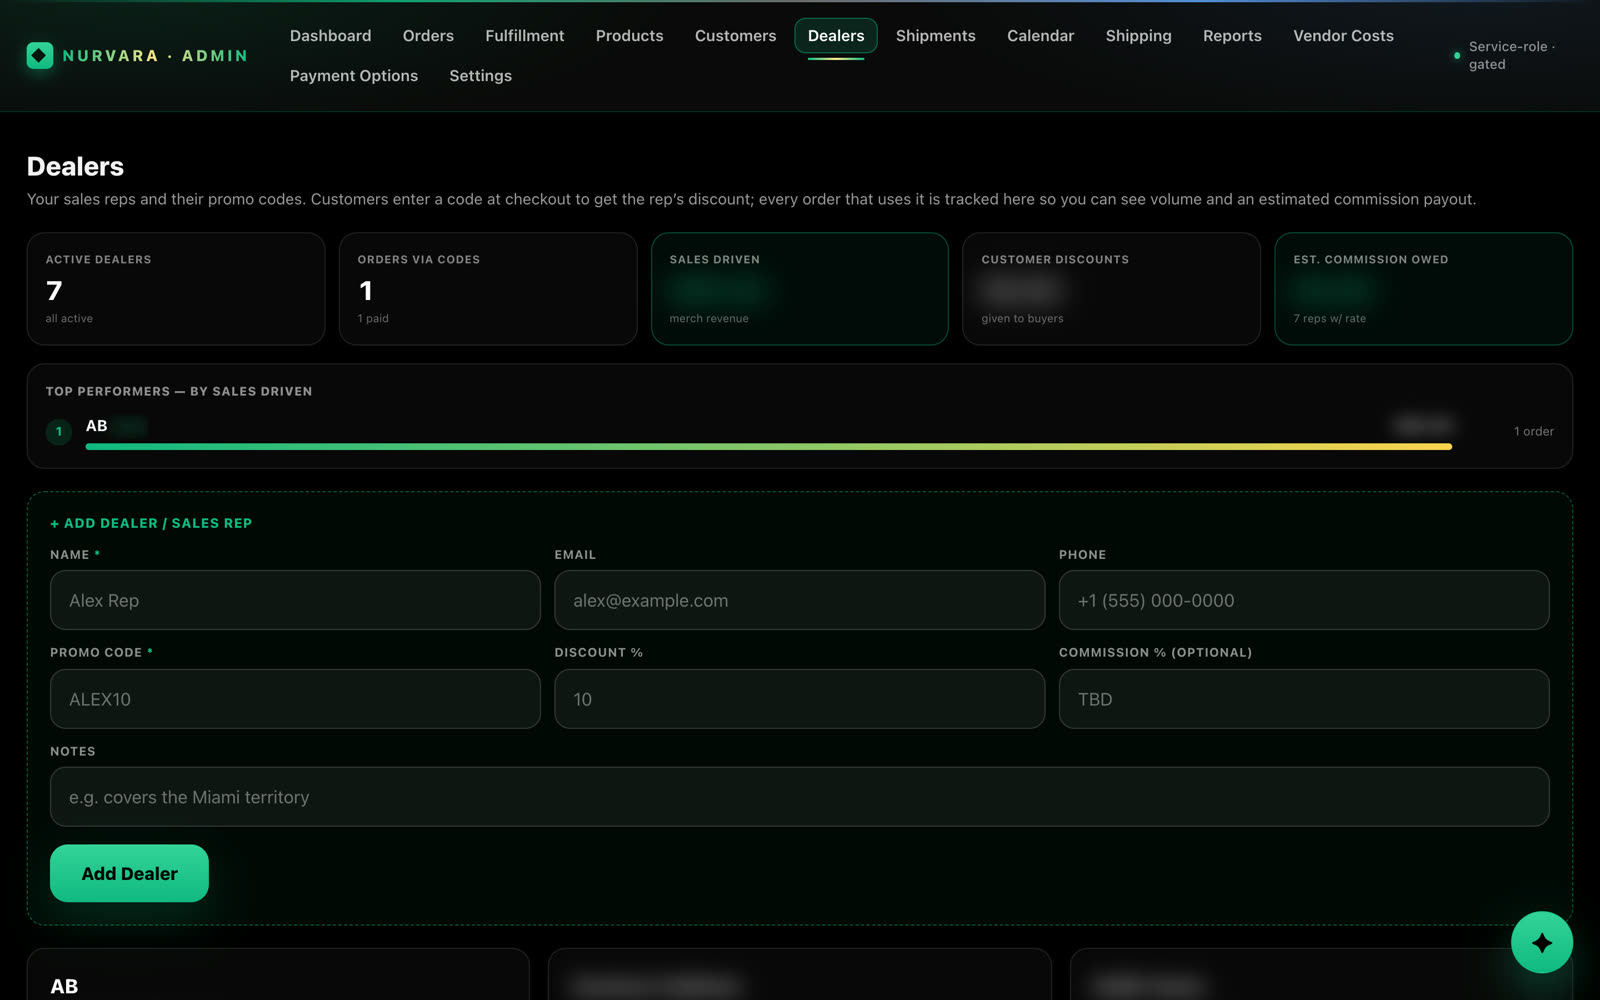
Task: Click the "1 order" text
Action: [x=1534, y=432]
